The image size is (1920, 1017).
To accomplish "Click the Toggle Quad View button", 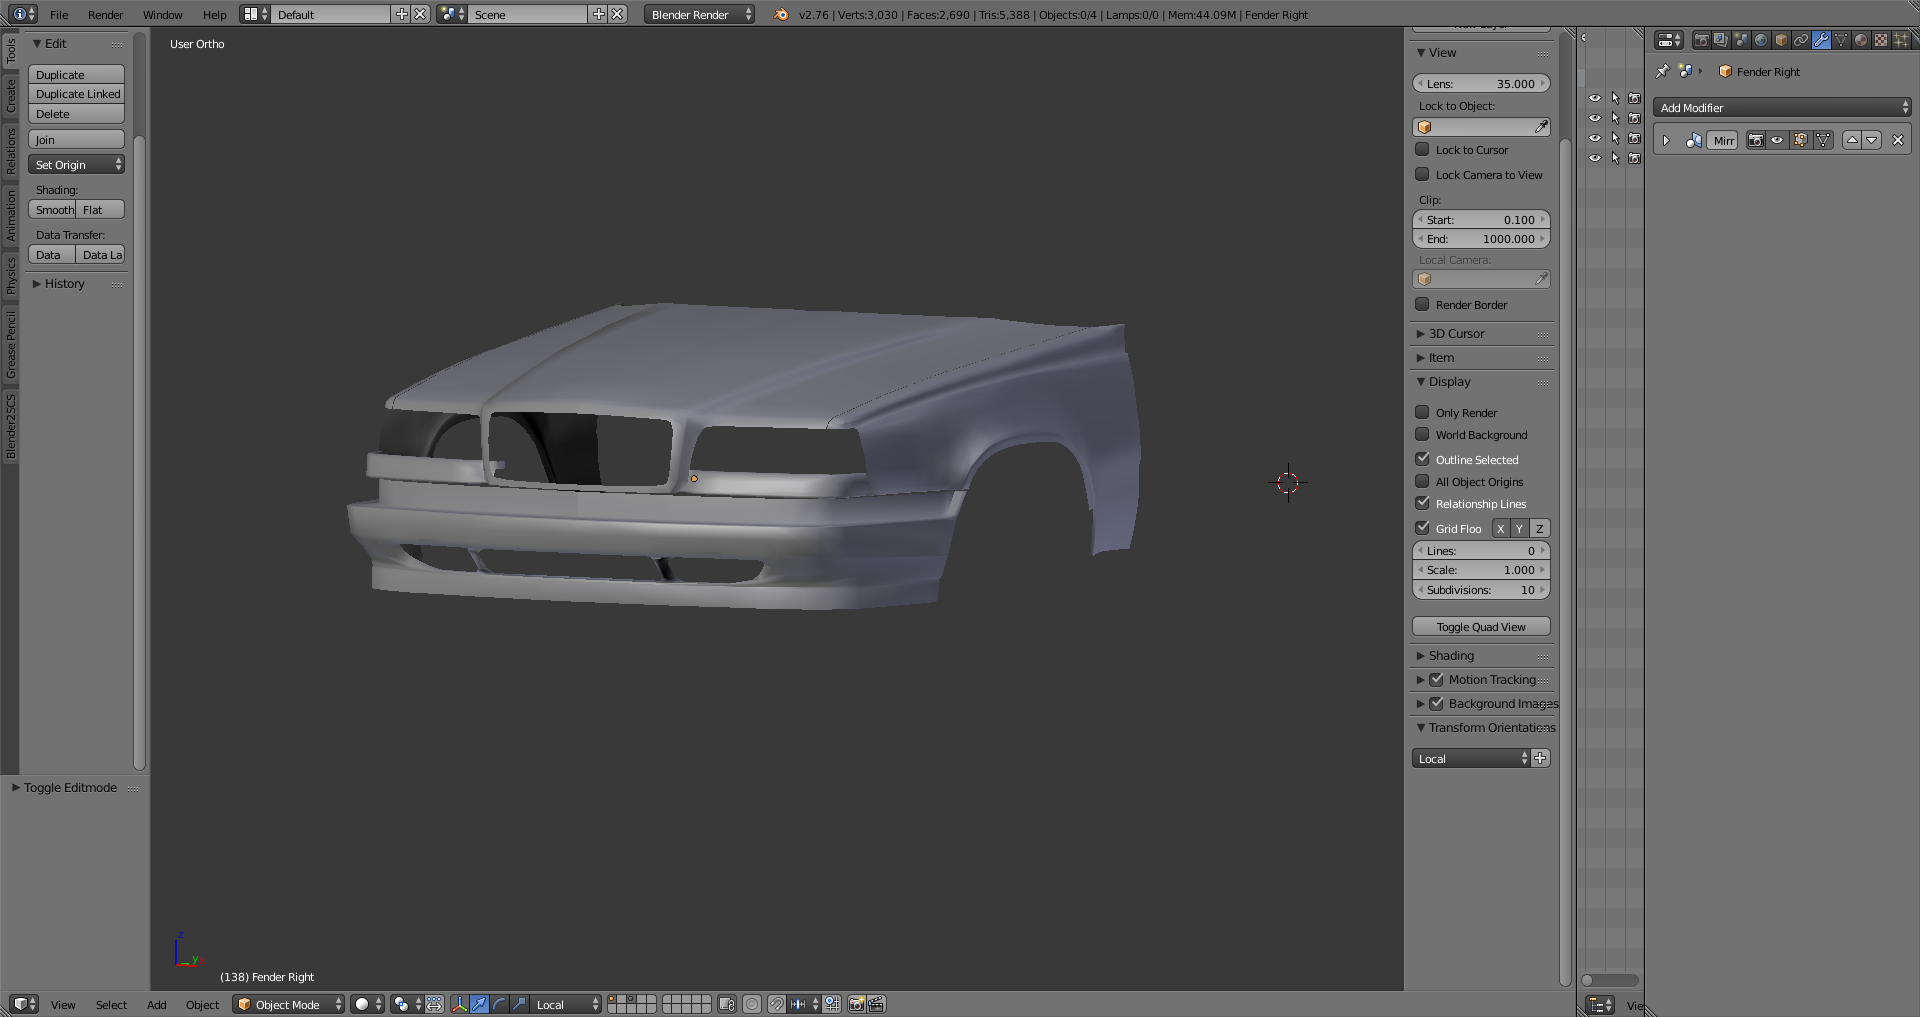I will [1480, 627].
